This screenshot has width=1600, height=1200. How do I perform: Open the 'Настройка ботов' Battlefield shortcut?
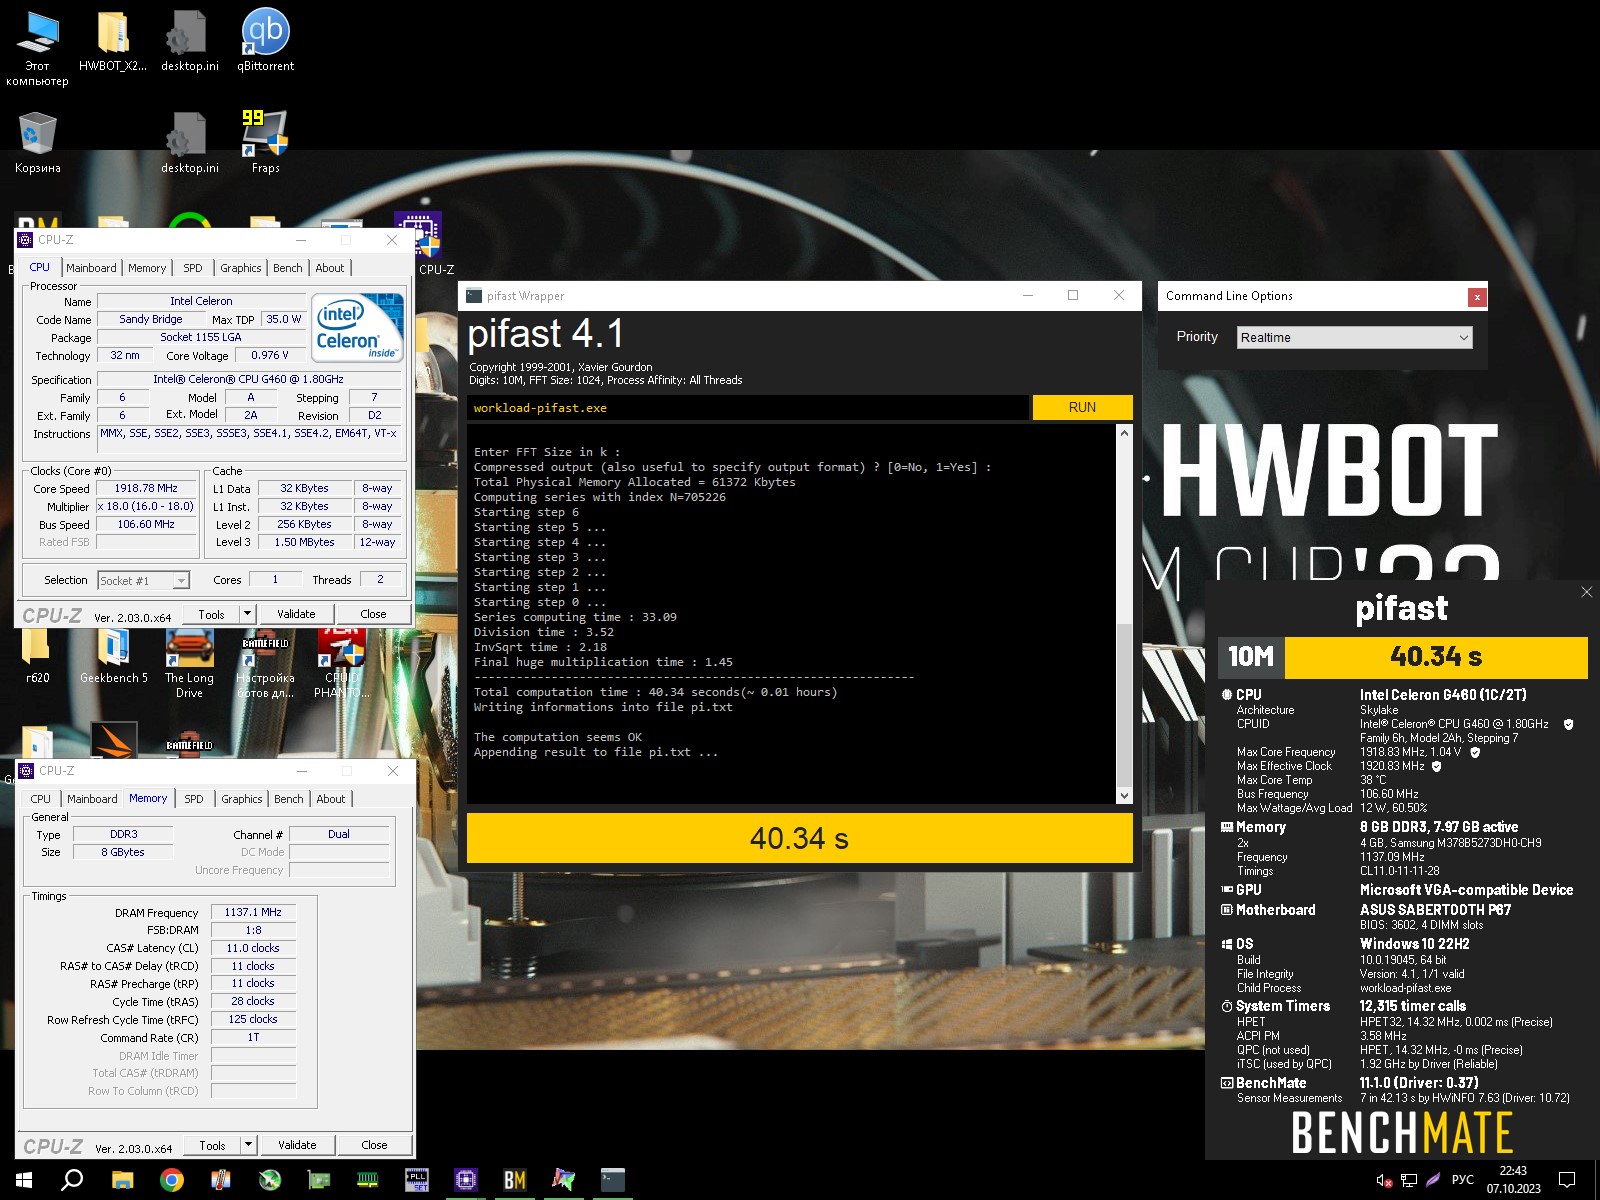coord(265,664)
